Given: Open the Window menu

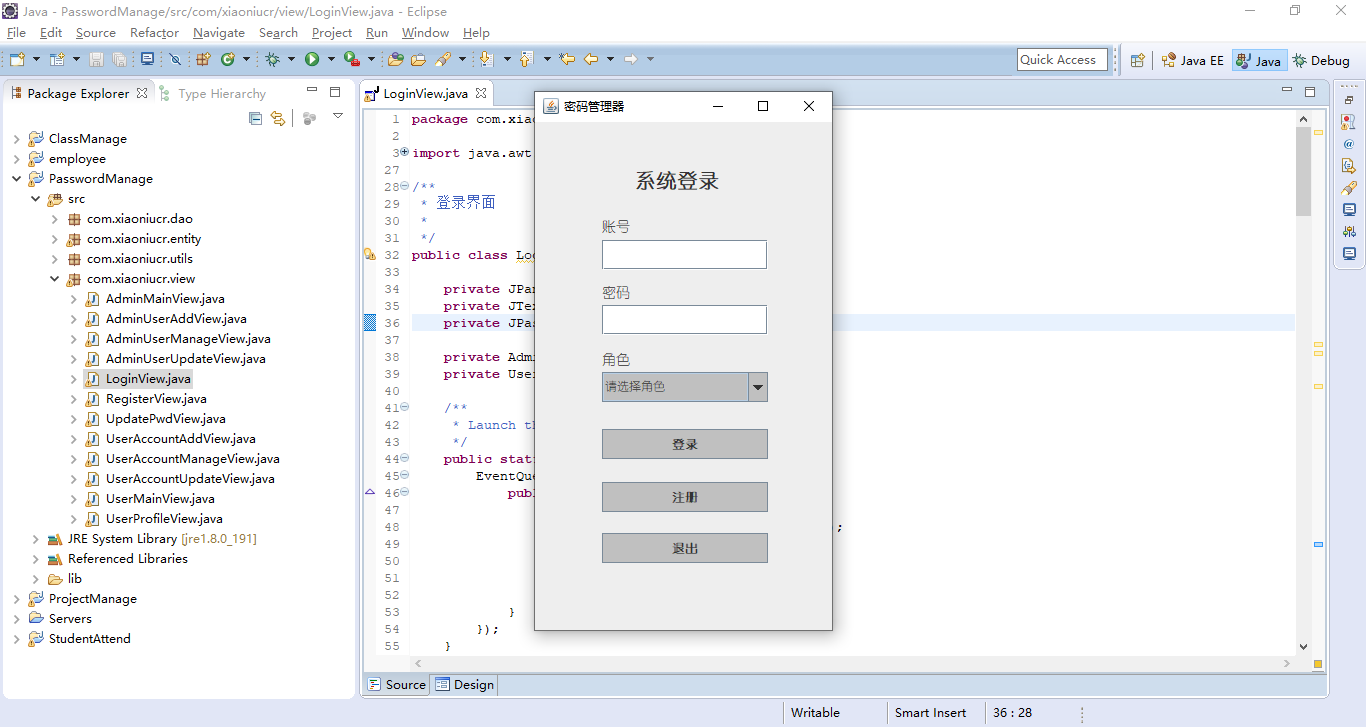Looking at the screenshot, I should [x=425, y=33].
